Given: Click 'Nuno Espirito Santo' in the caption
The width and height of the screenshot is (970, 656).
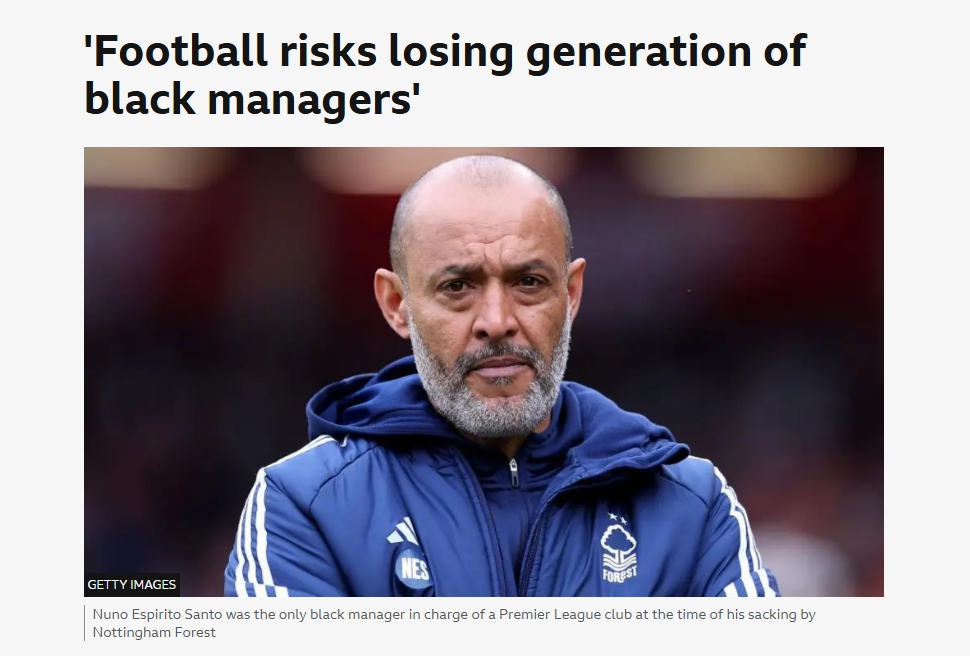Looking at the screenshot, I should point(158,615).
